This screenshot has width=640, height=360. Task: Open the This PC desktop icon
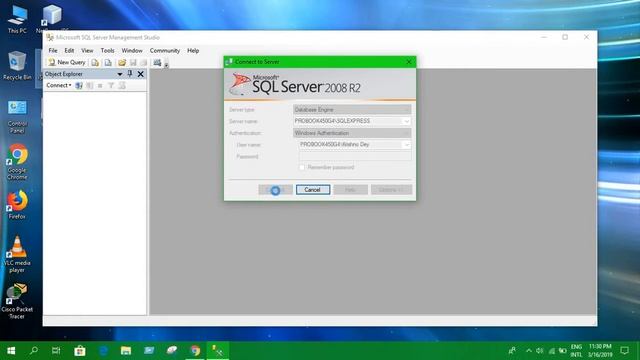tap(17, 19)
